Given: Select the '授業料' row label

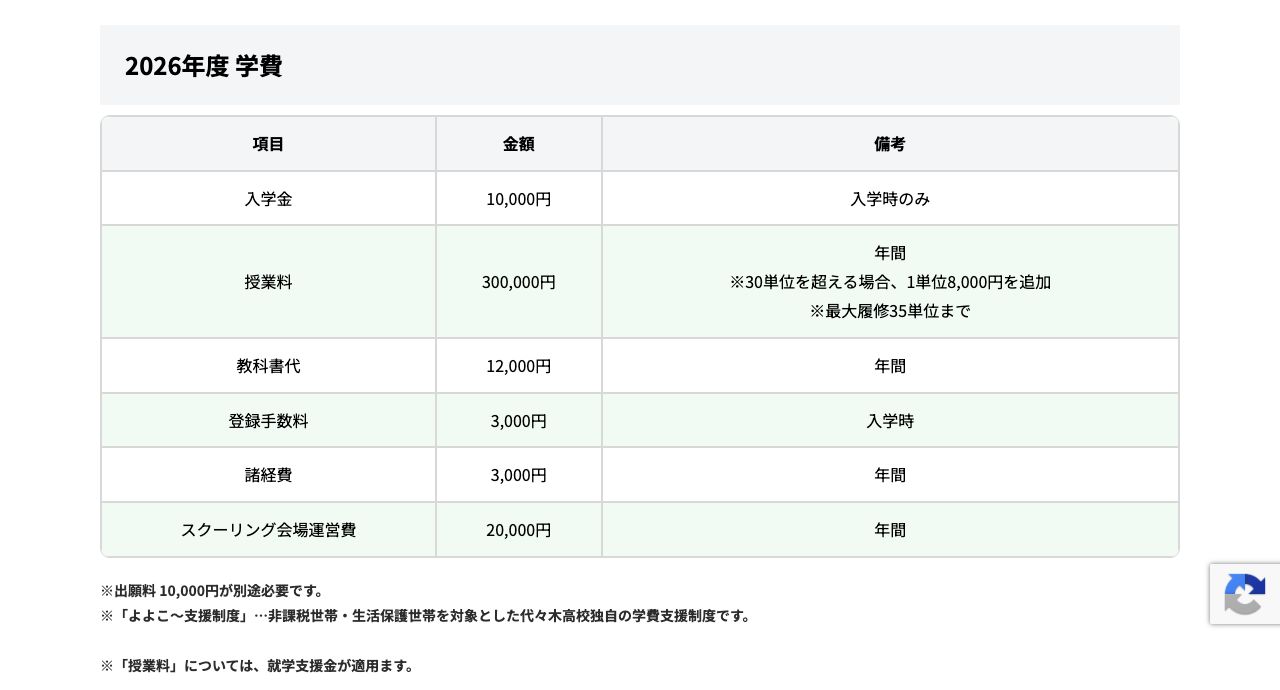Looking at the screenshot, I should click(268, 282).
